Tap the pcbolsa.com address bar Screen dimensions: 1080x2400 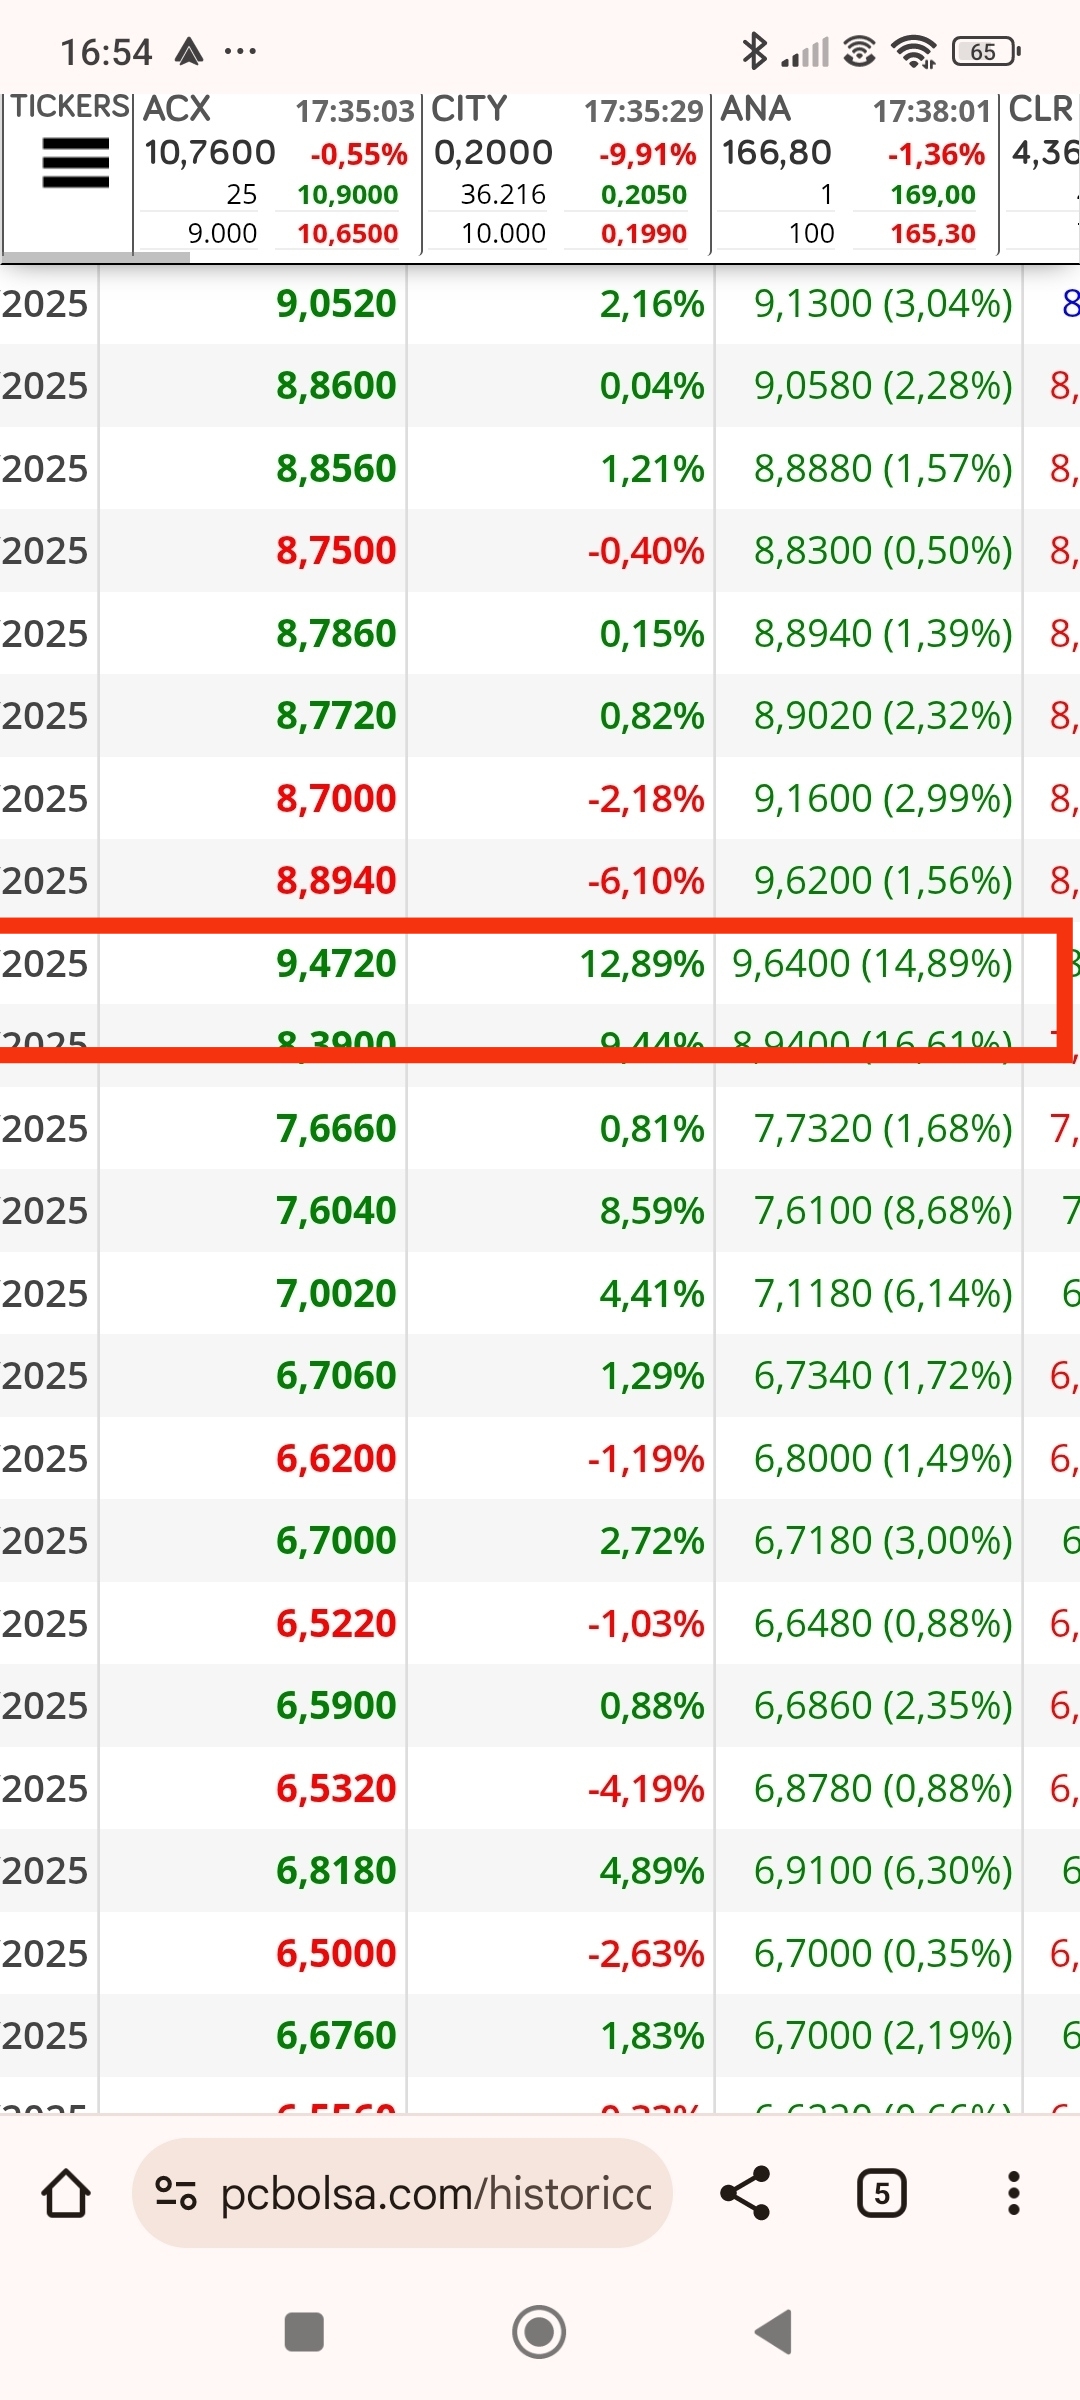click(x=402, y=2193)
